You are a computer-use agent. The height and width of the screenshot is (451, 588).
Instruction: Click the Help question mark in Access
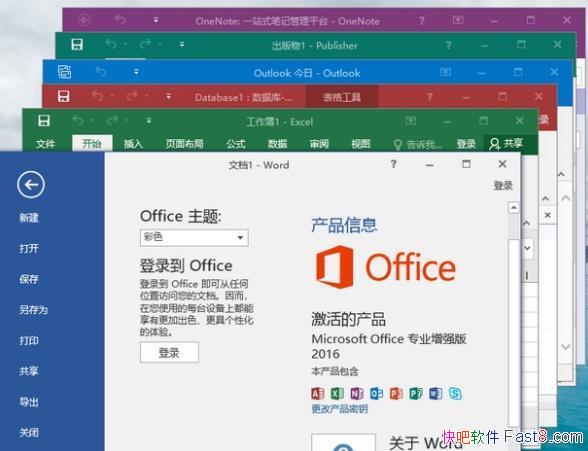pos(430,97)
